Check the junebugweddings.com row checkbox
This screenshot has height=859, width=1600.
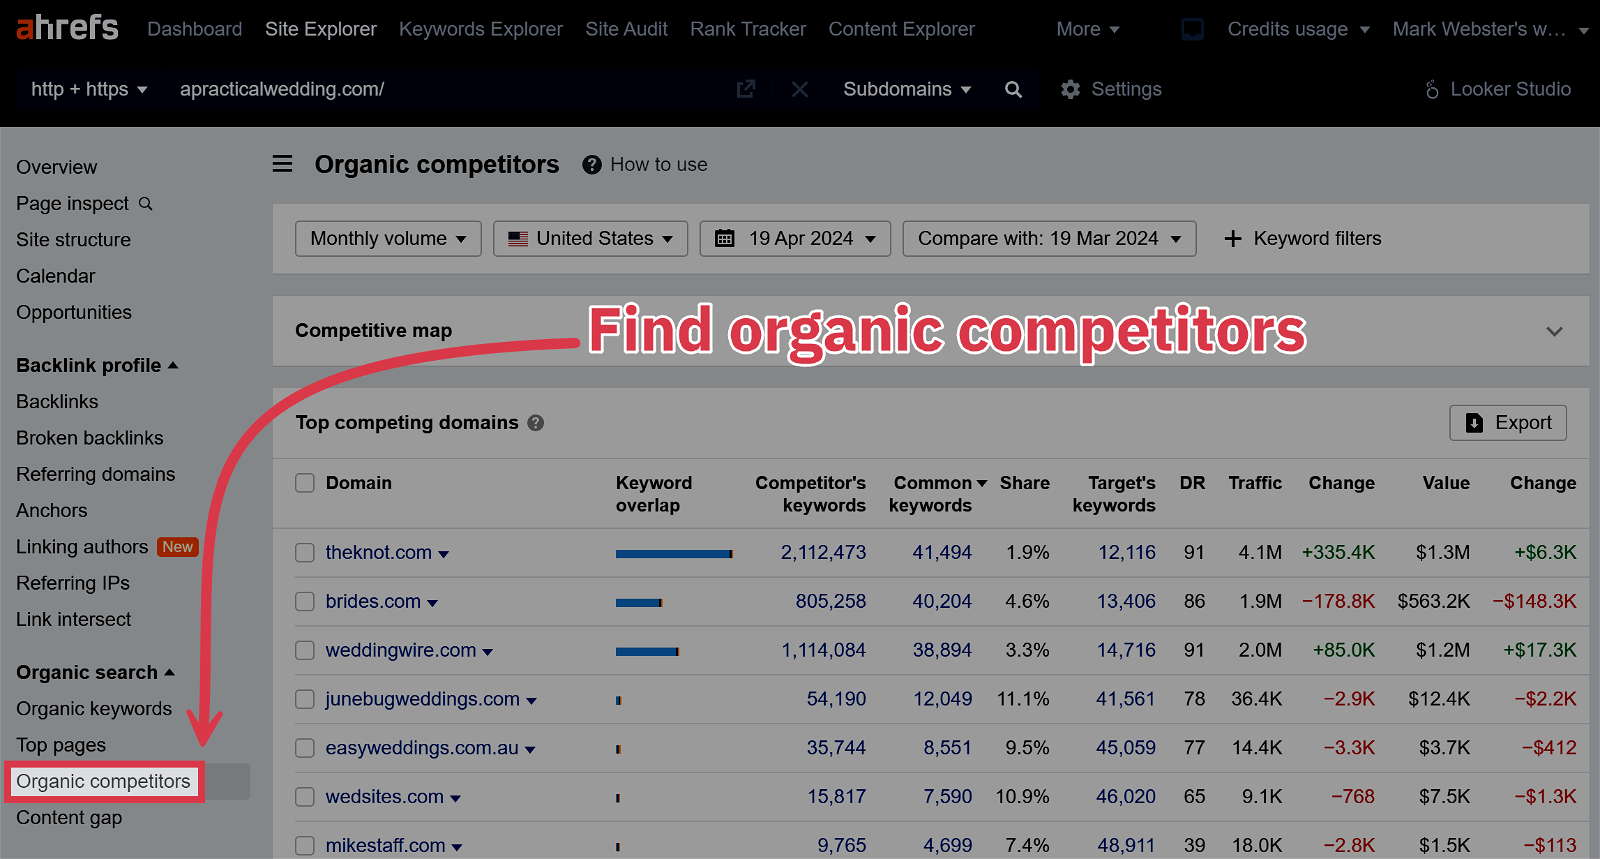305,699
